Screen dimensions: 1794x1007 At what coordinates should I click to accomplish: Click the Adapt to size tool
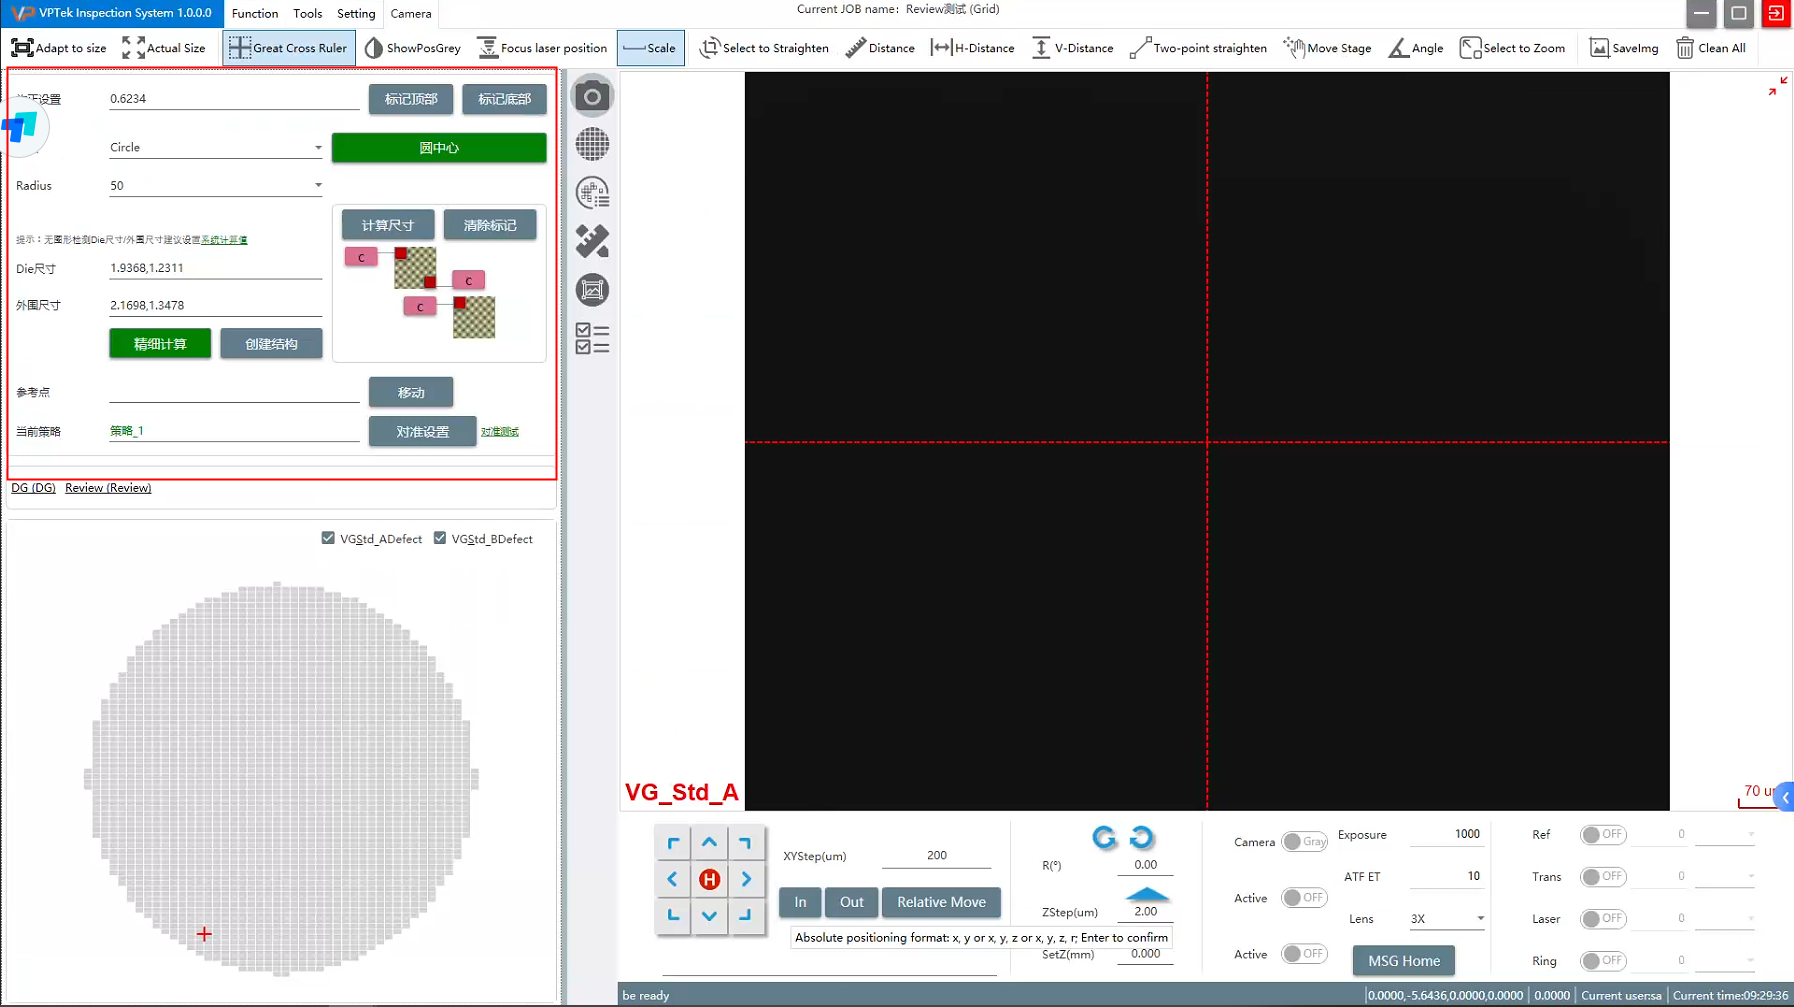tap(59, 48)
